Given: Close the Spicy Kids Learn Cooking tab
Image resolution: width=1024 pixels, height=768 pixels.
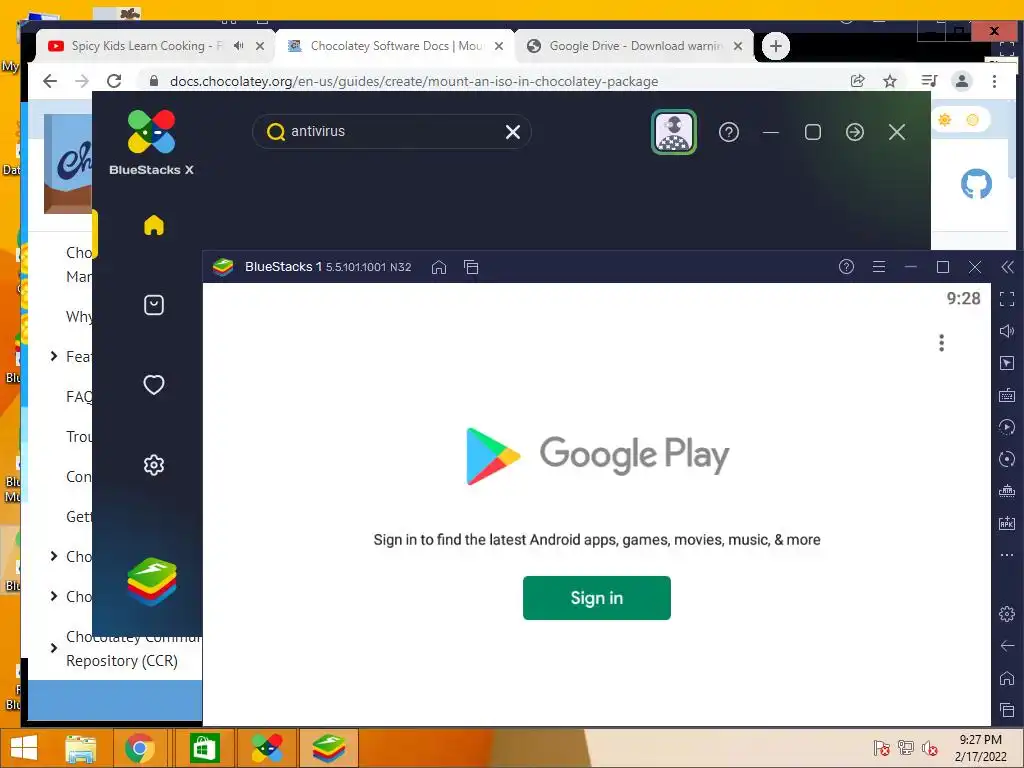Looking at the screenshot, I should point(260,46).
